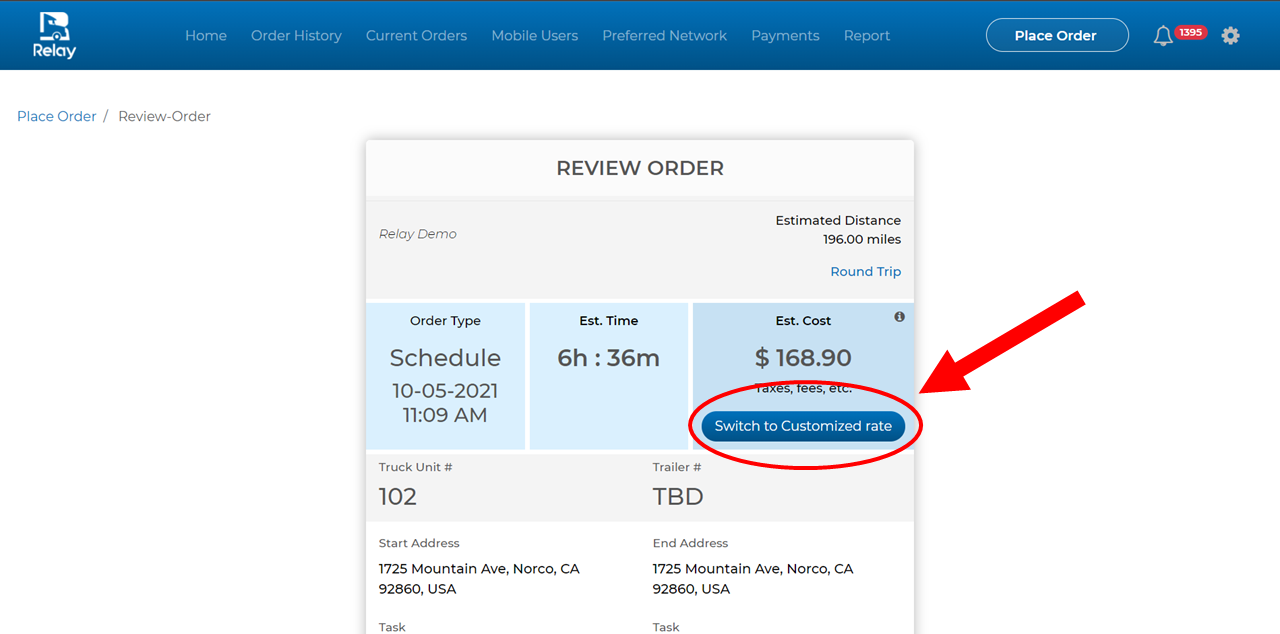This screenshot has width=1280, height=634.
Task: Go back via Place Order breadcrumb
Action: pos(57,117)
